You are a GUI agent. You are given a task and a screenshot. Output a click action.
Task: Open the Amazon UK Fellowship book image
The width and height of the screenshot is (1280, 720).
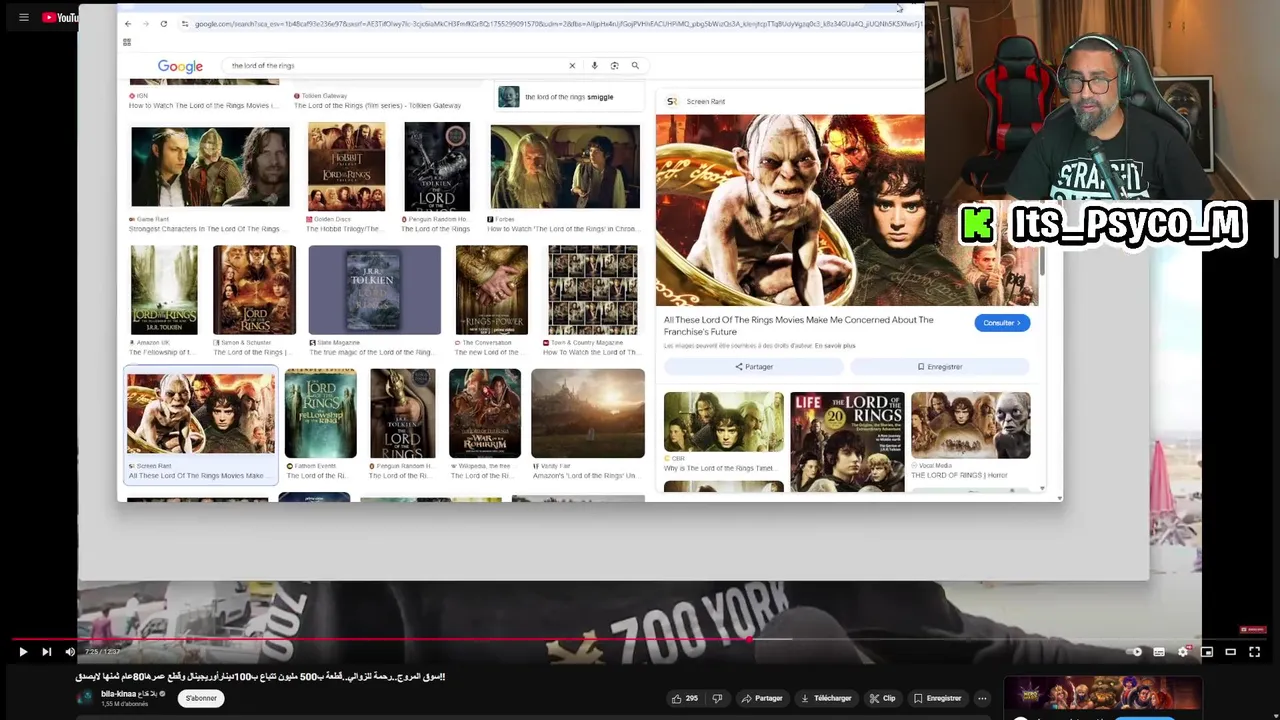(164, 290)
